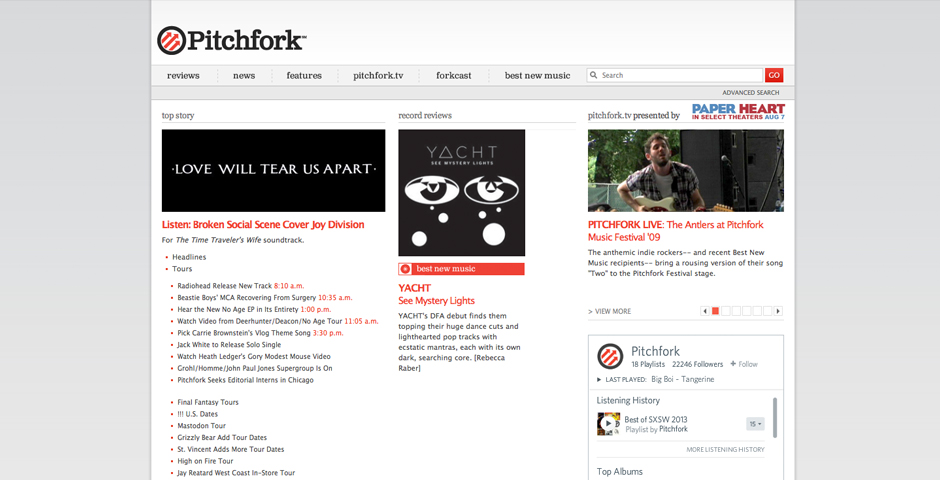Screen dimensions: 940x480
Task: Click the Headlines list item
Action: [x=189, y=257]
